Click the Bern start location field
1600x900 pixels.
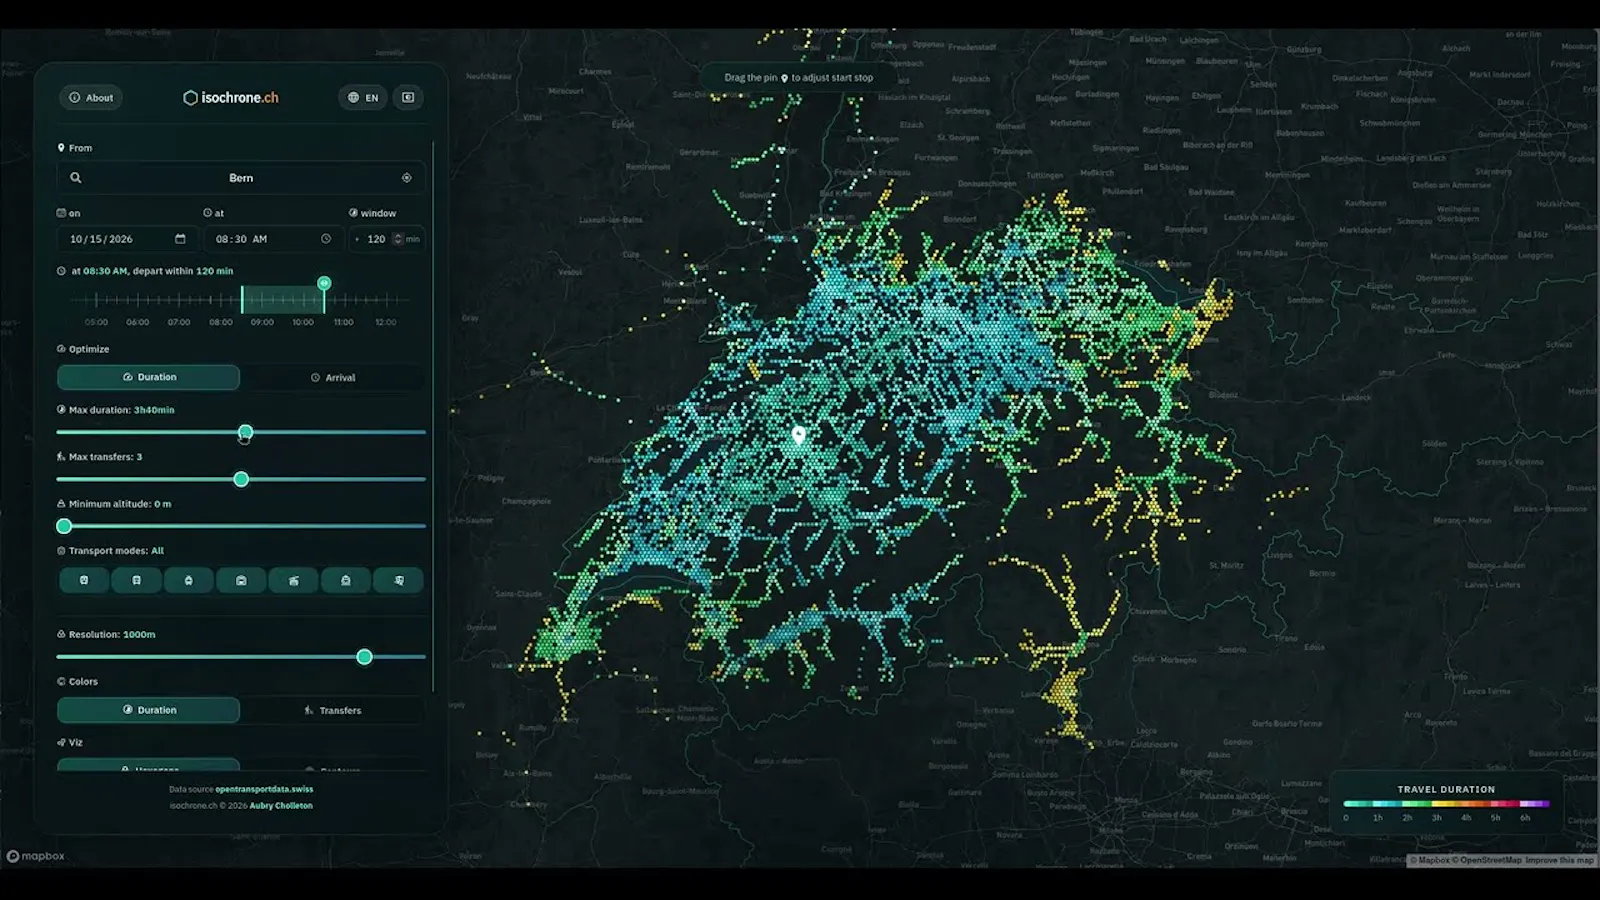pyautogui.click(x=241, y=178)
